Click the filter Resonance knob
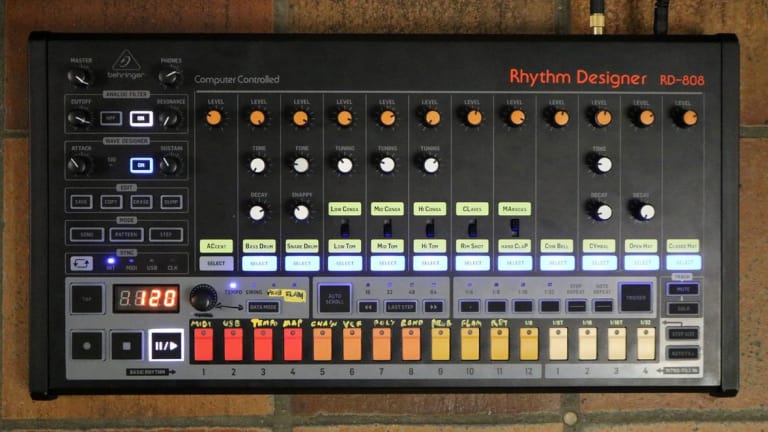This screenshot has height=432, width=768. pyautogui.click(x=169, y=118)
